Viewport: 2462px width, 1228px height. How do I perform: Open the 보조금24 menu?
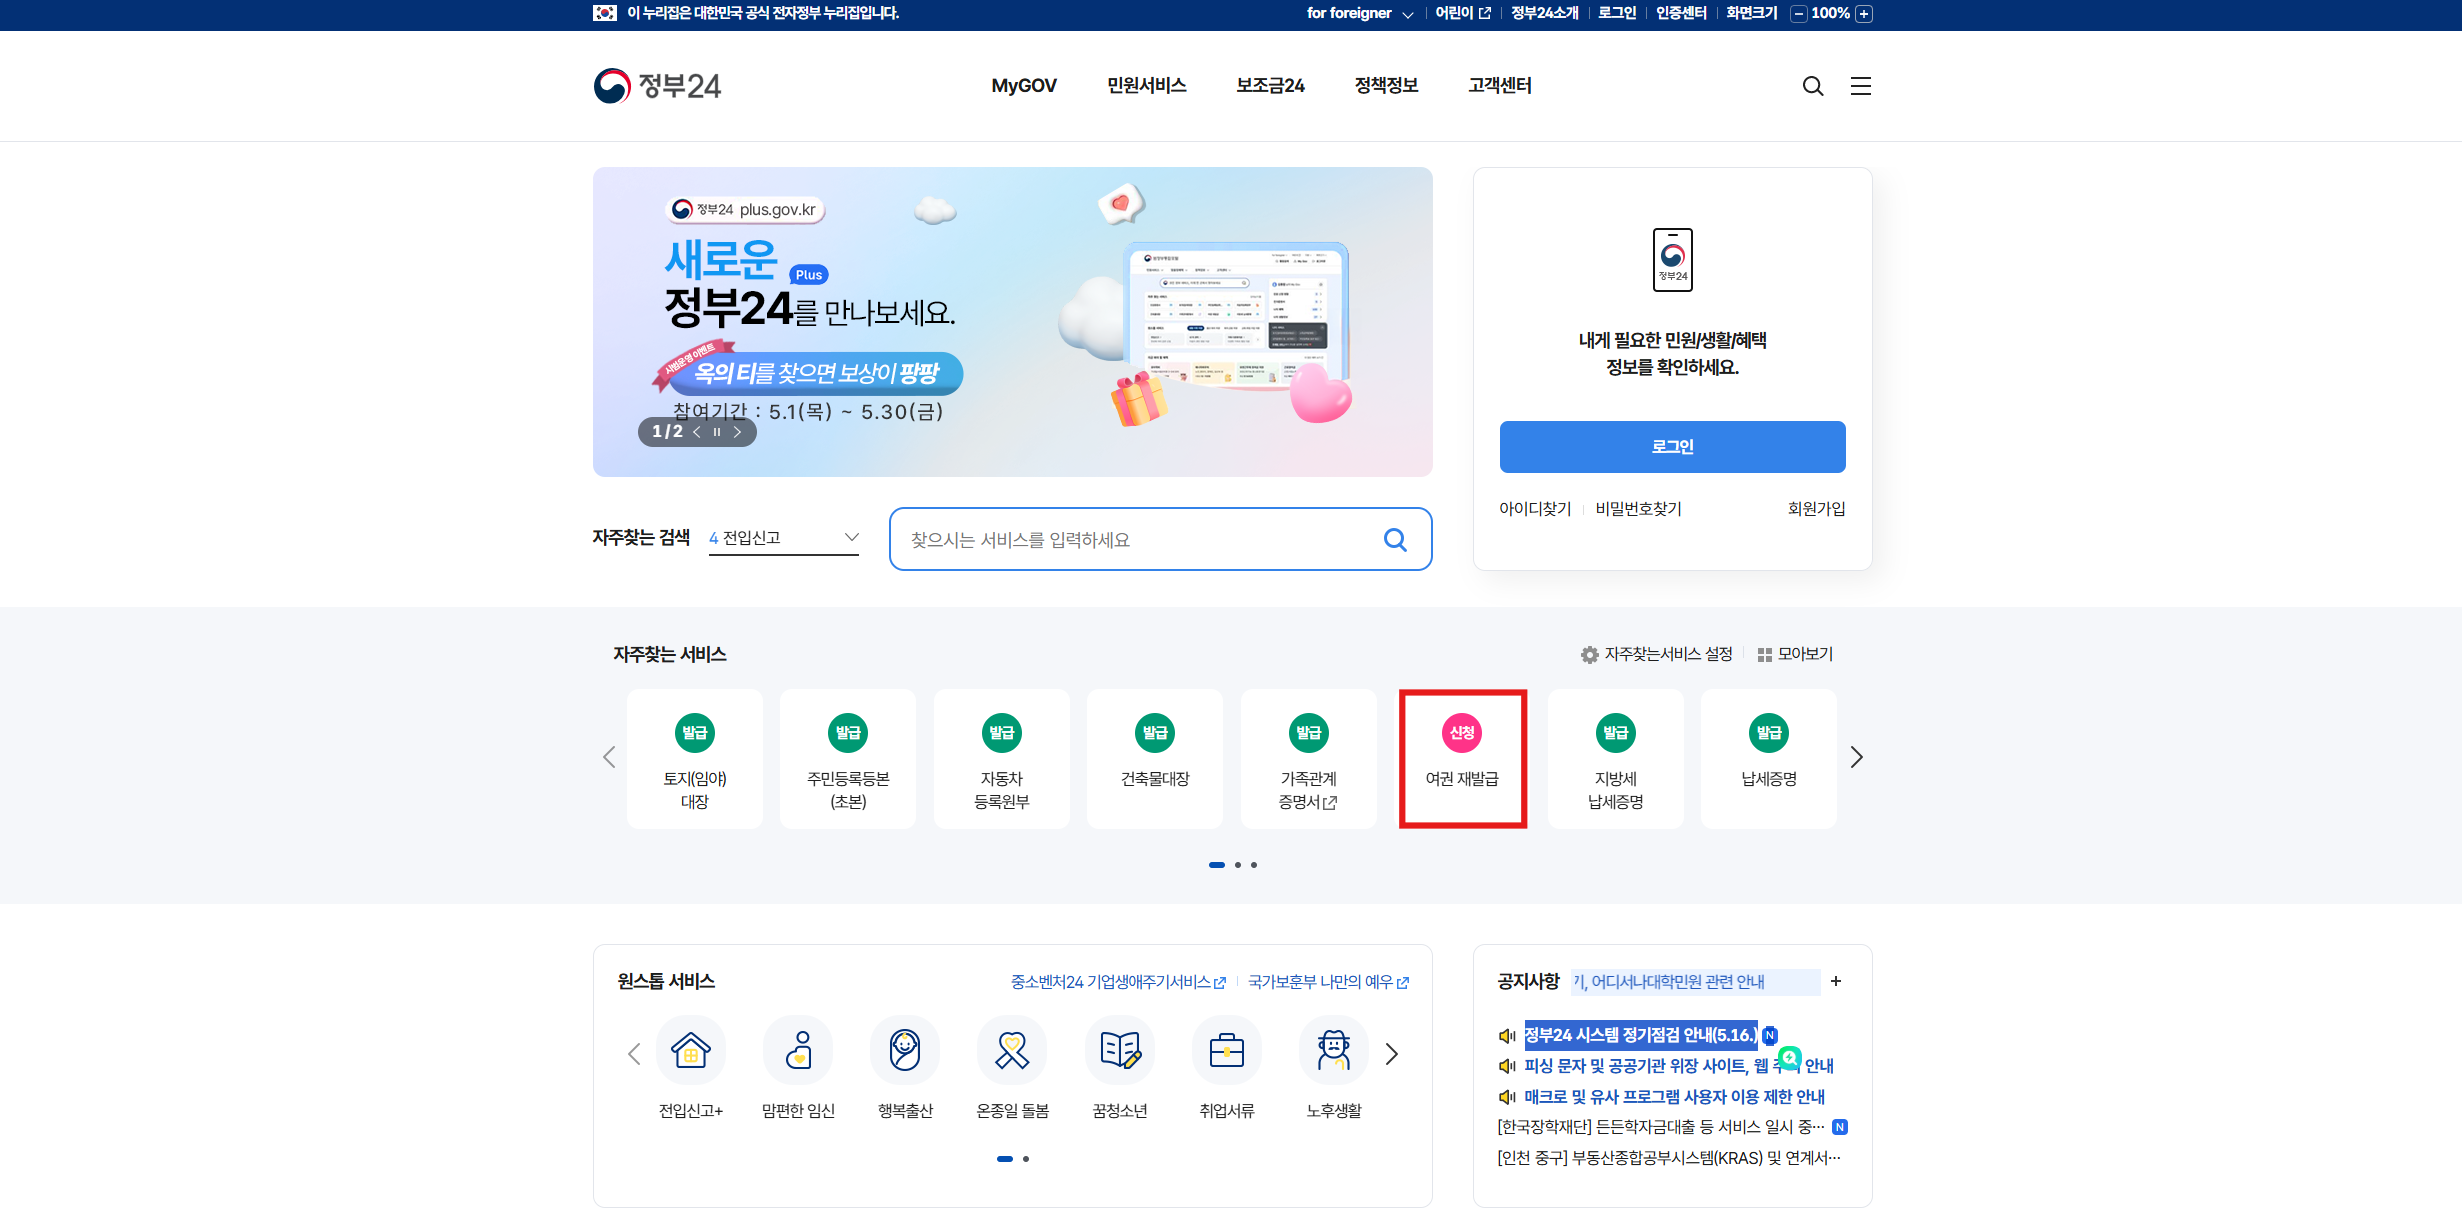click(1270, 86)
